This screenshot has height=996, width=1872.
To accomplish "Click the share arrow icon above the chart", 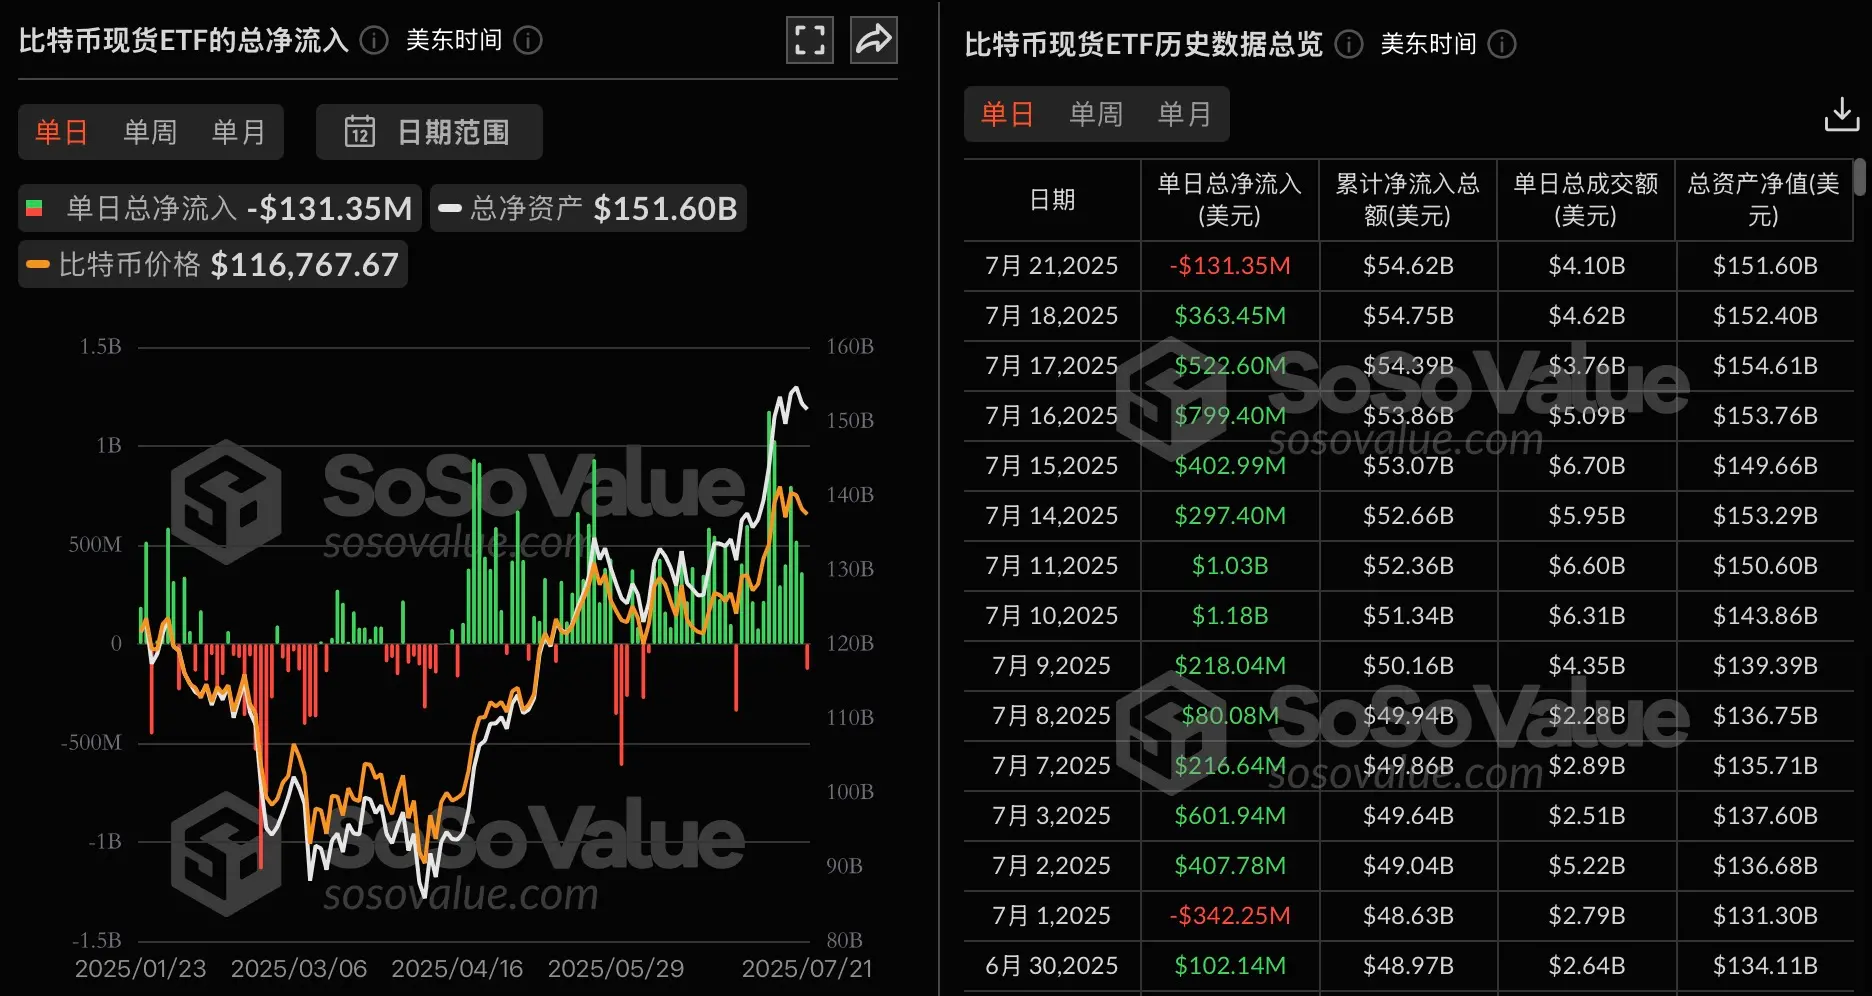I will point(874,40).
